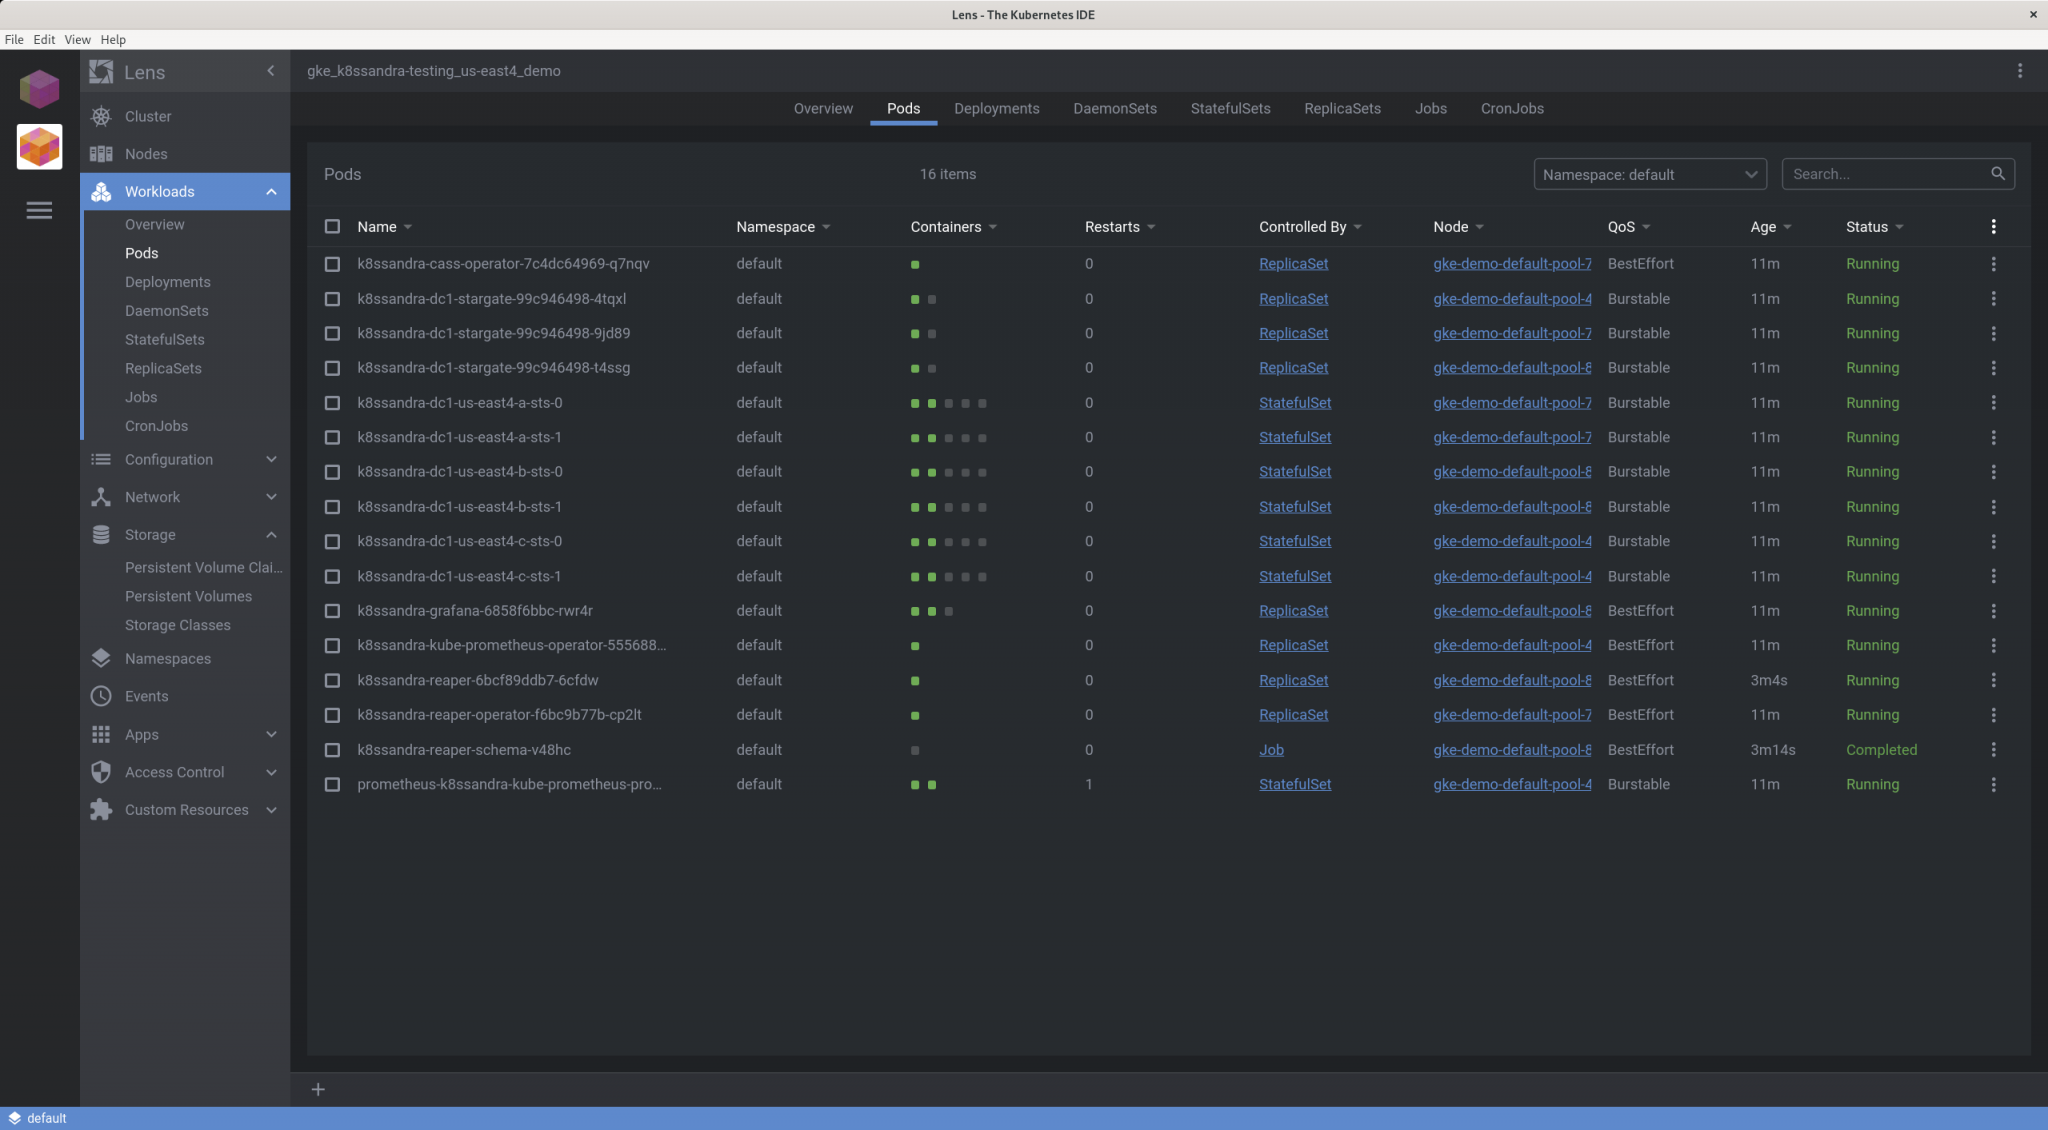Open table column options kebab in the header
Image resolution: width=2048 pixels, height=1130 pixels.
1993,227
